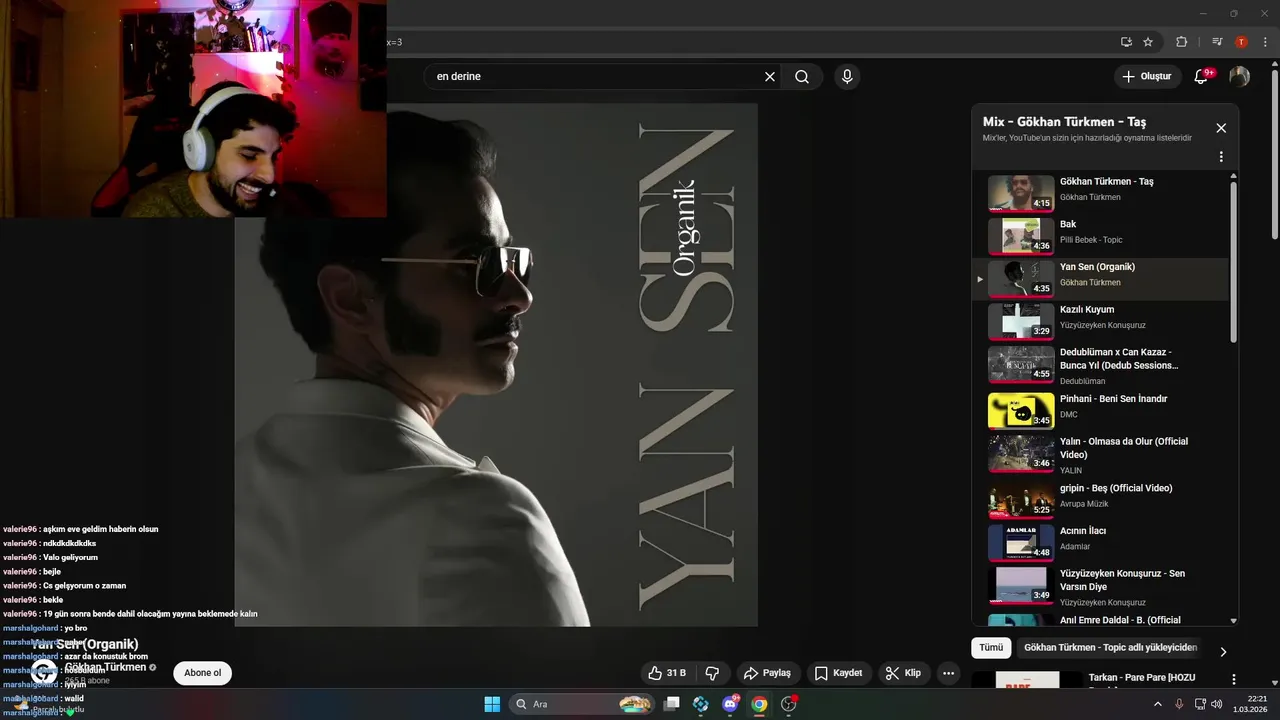This screenshot has width=1280, height=720.
Task: Play Yüzyüzeyken Konuşuruz - Sen Varsın Diye
Action: [x=1100, y=587]
